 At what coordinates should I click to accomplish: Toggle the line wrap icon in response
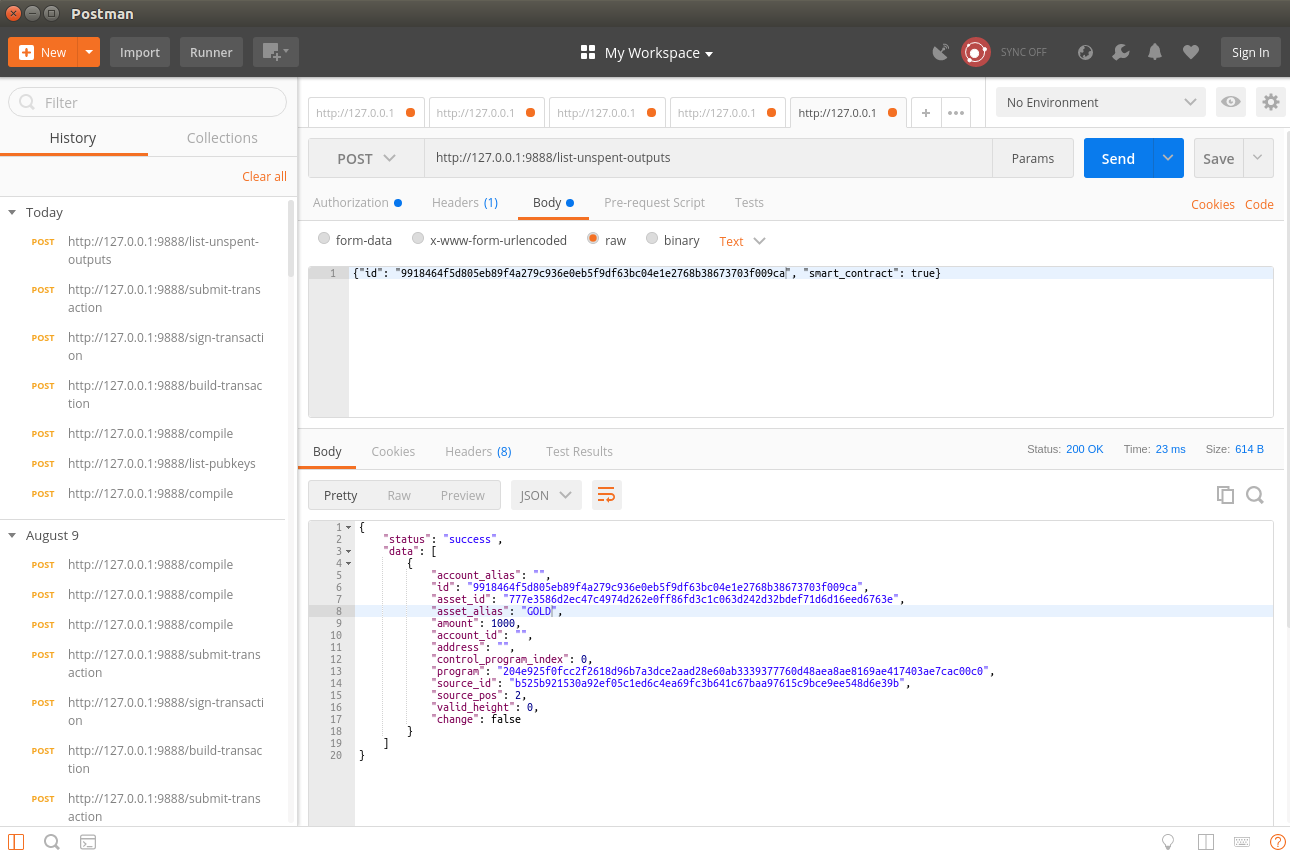pyautogui.click(x=606, y=495)
